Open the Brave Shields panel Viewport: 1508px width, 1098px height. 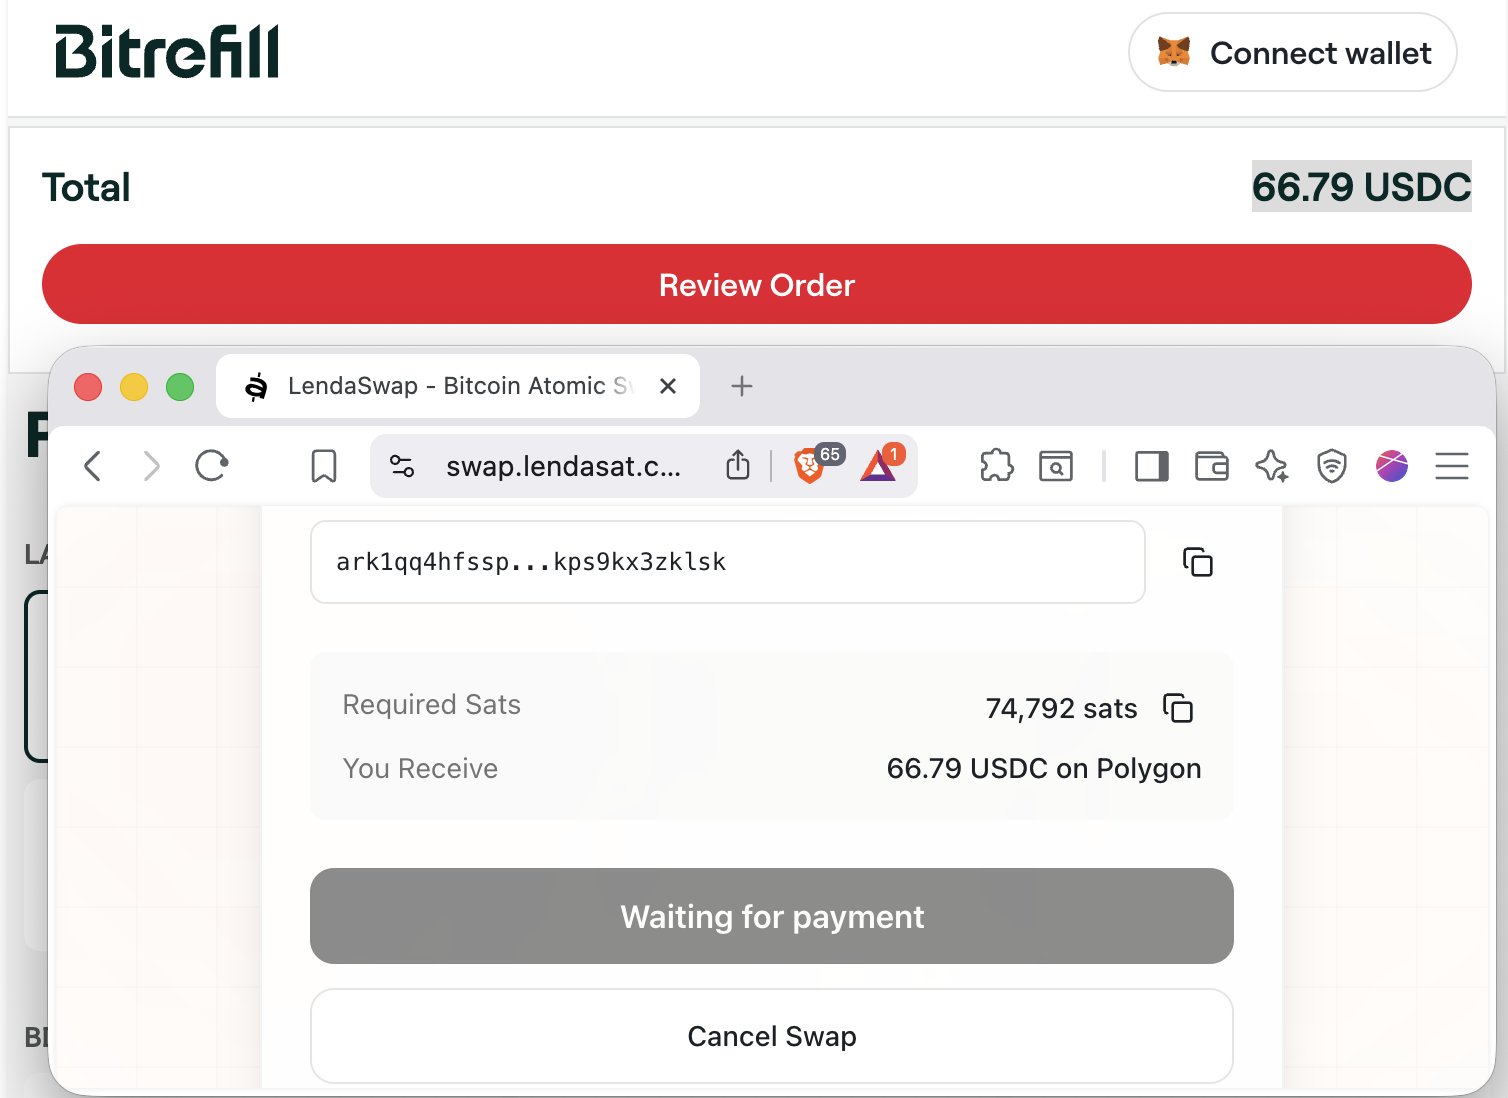tap(812, 466)
